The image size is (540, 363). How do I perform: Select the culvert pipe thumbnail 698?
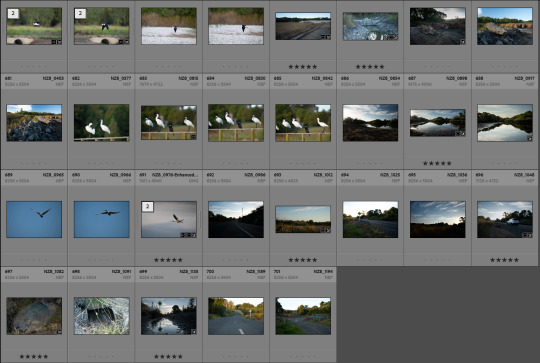[x=102, y=316]
